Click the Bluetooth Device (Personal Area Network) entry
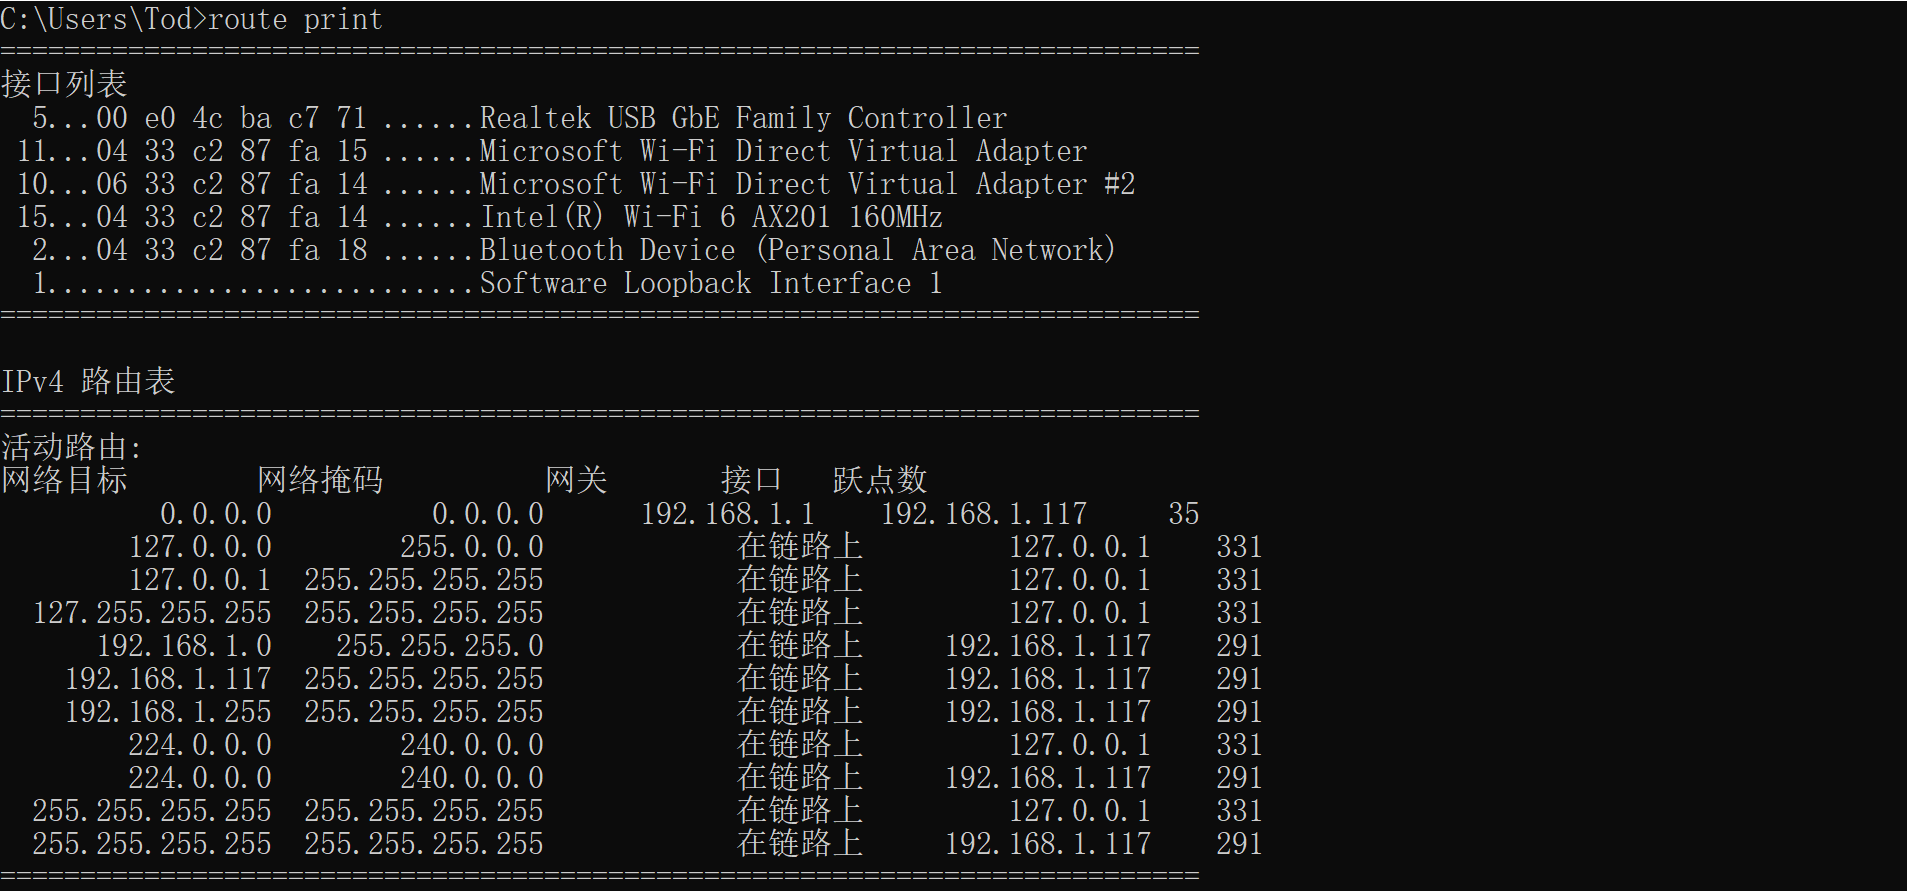The image size is (1907, 891). (797, 250)
